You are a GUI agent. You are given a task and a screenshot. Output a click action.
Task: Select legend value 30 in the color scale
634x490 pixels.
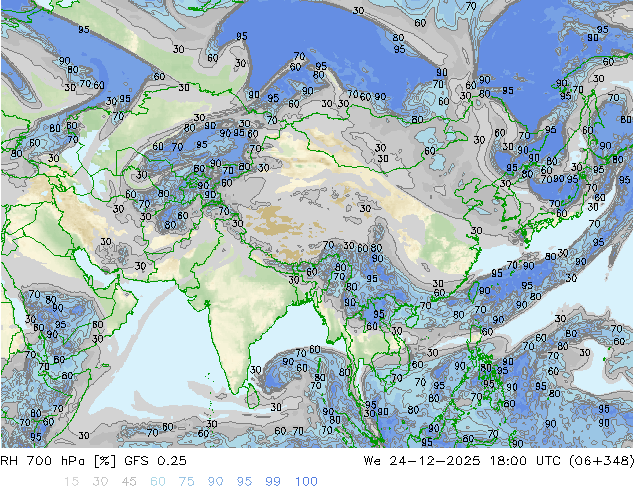click(x=100, y=482)
